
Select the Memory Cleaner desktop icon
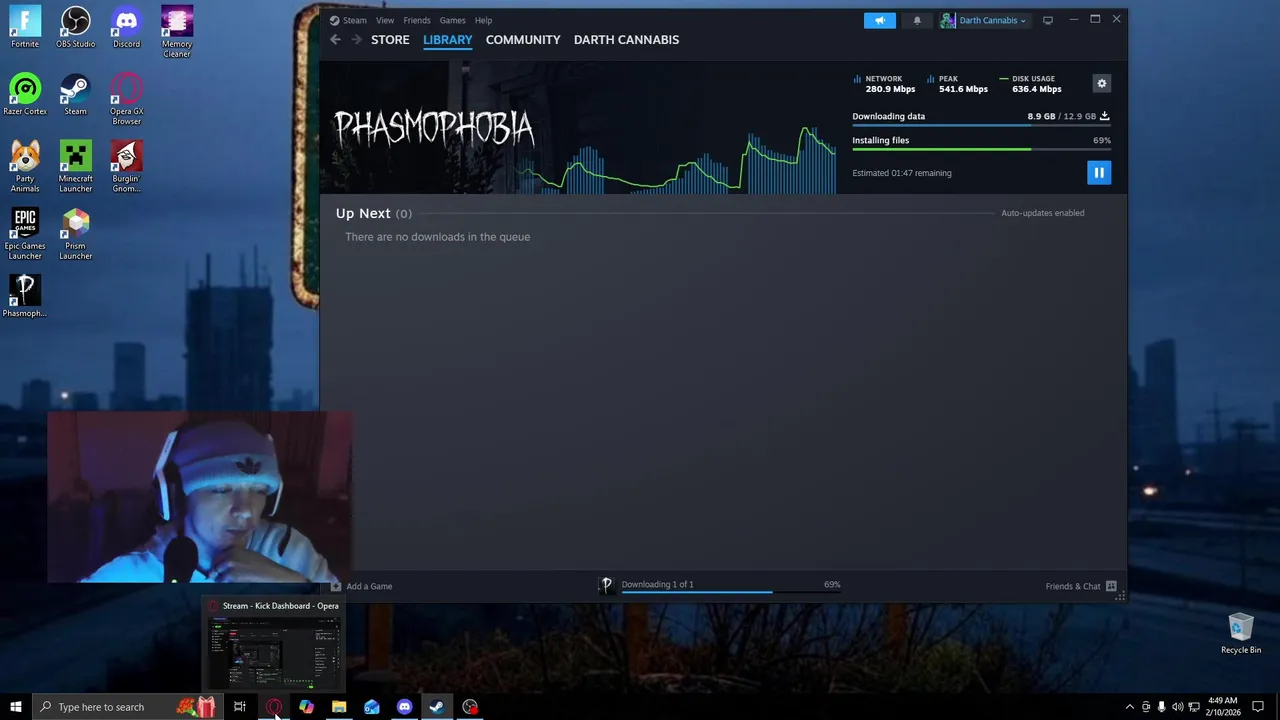(x=176, y=32)
